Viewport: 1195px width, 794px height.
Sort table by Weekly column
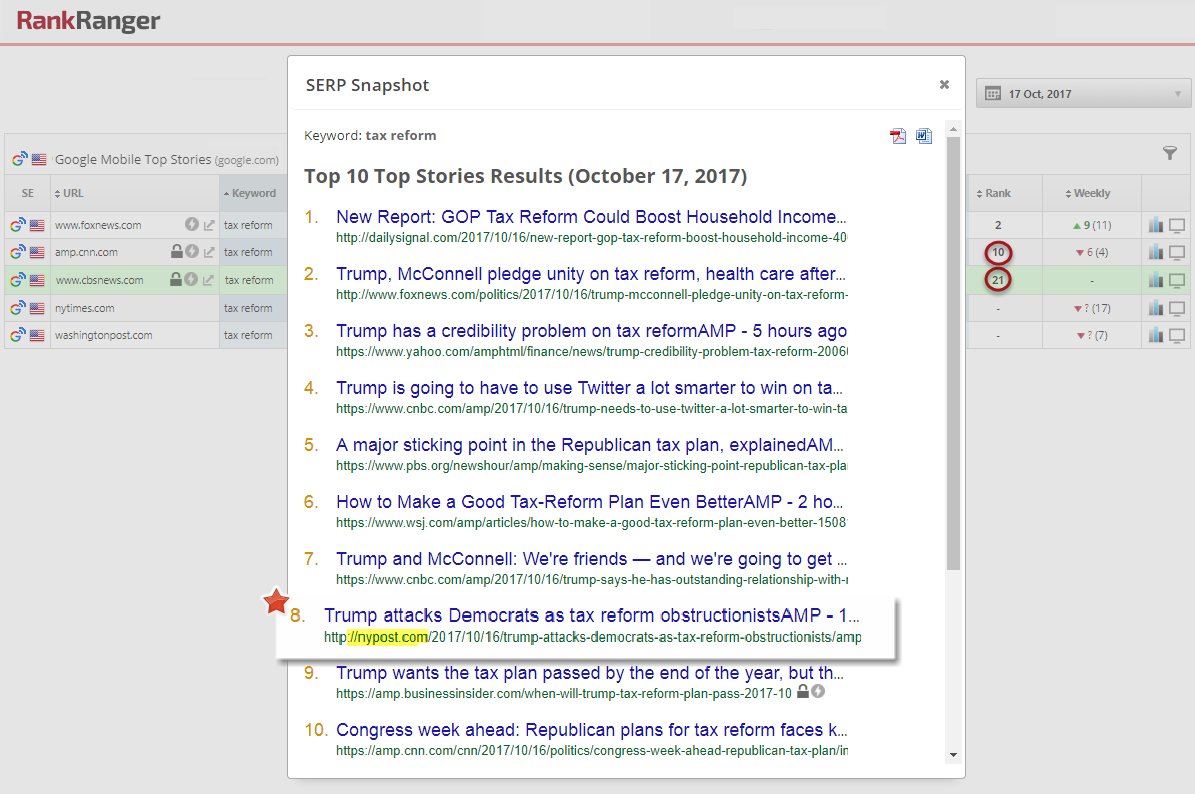coord(1091,193)
